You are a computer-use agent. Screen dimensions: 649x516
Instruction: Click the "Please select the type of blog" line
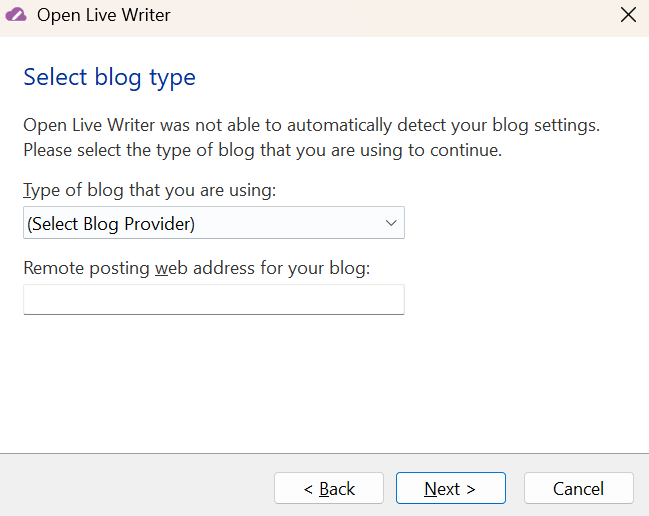262,151
